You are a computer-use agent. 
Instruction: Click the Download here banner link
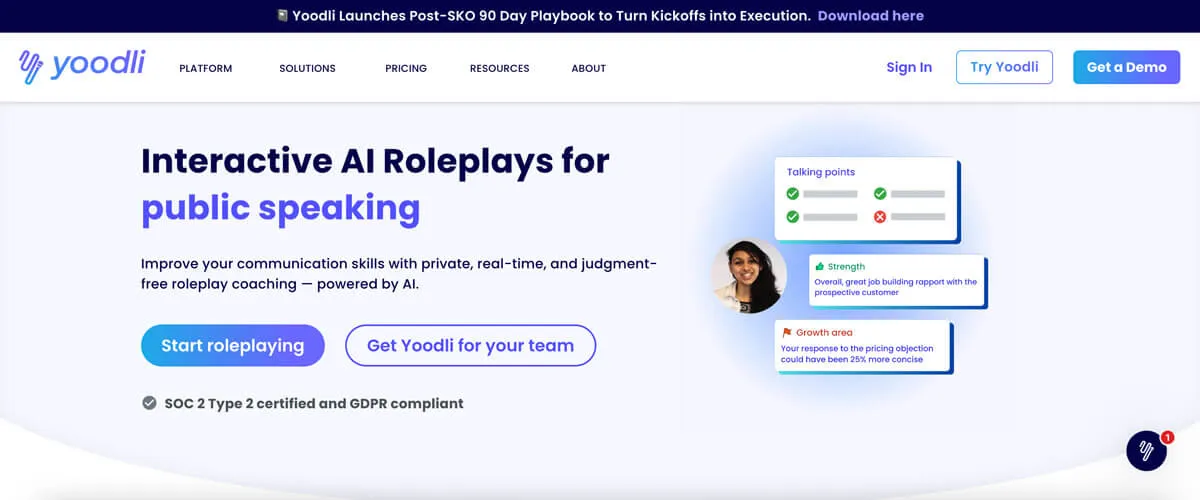871,16
